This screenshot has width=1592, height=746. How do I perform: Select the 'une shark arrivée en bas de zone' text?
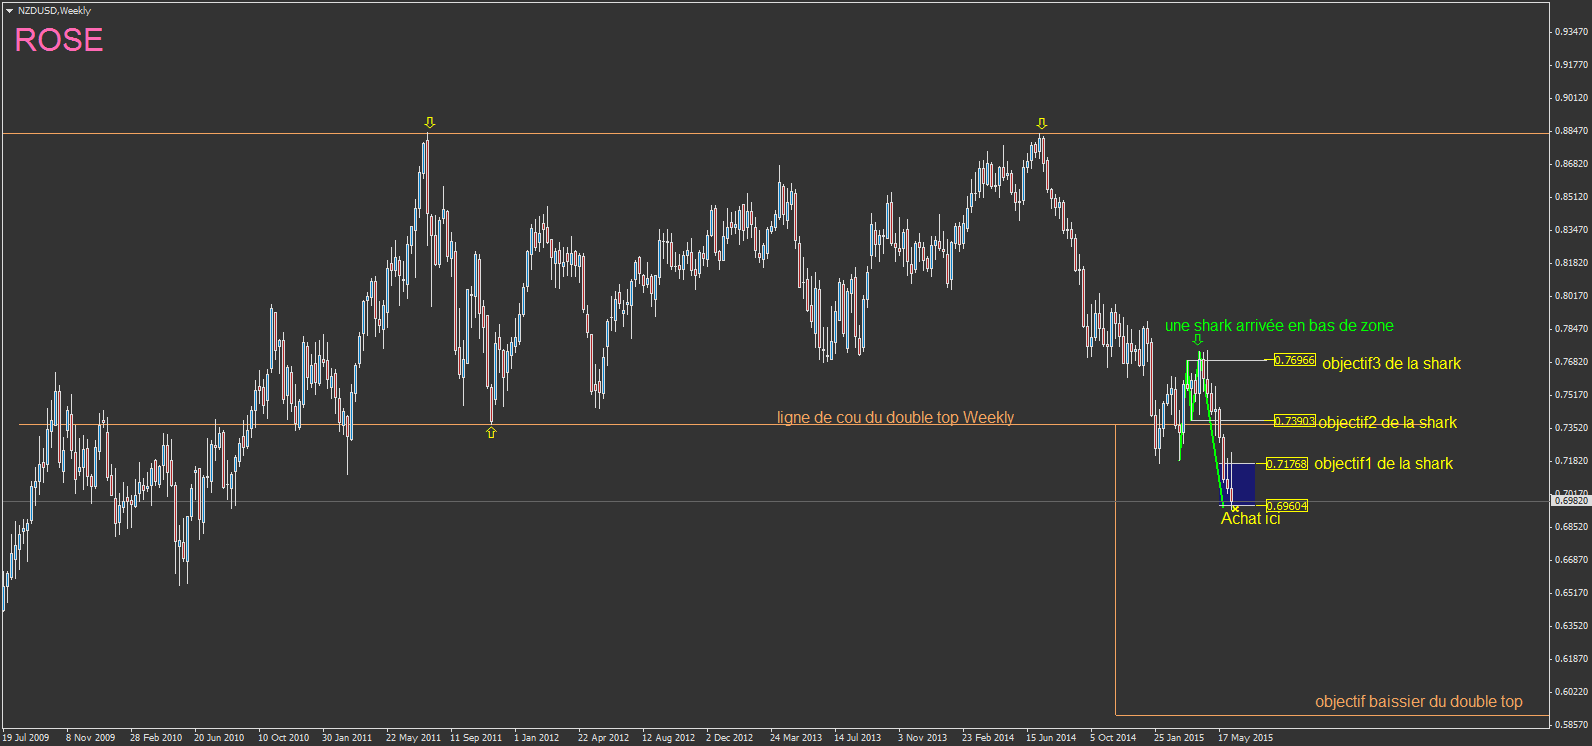[x=1279, y=326]
